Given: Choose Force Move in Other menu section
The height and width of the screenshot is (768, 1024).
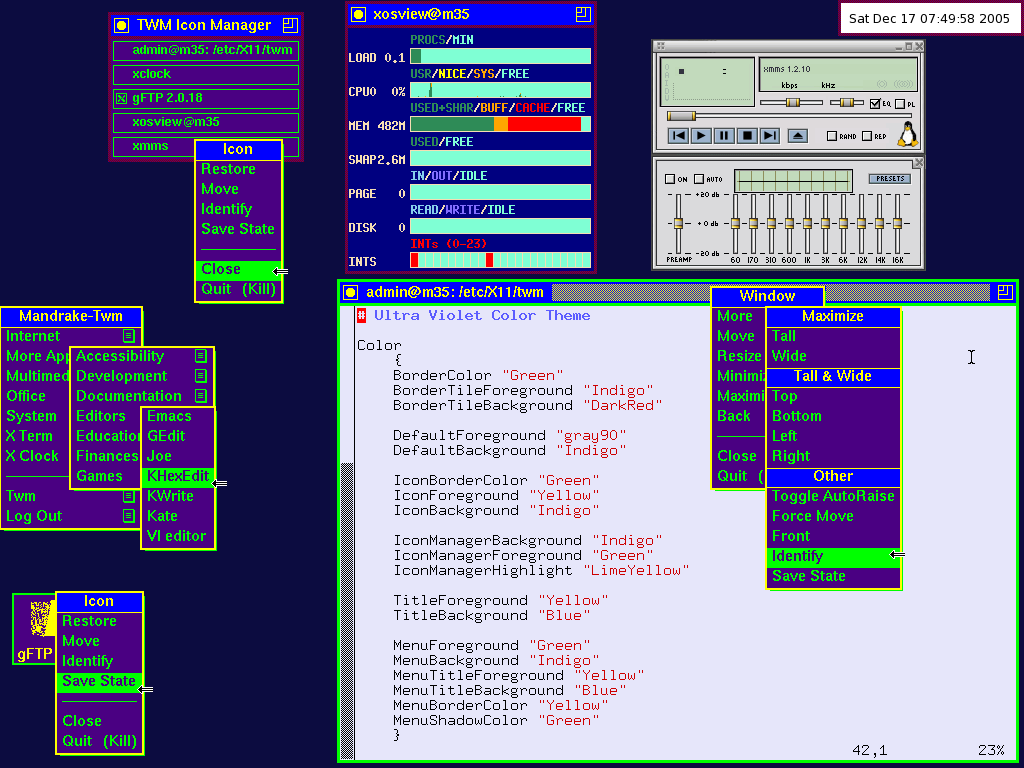Looking at the screenshot, I should click(833, 516).
